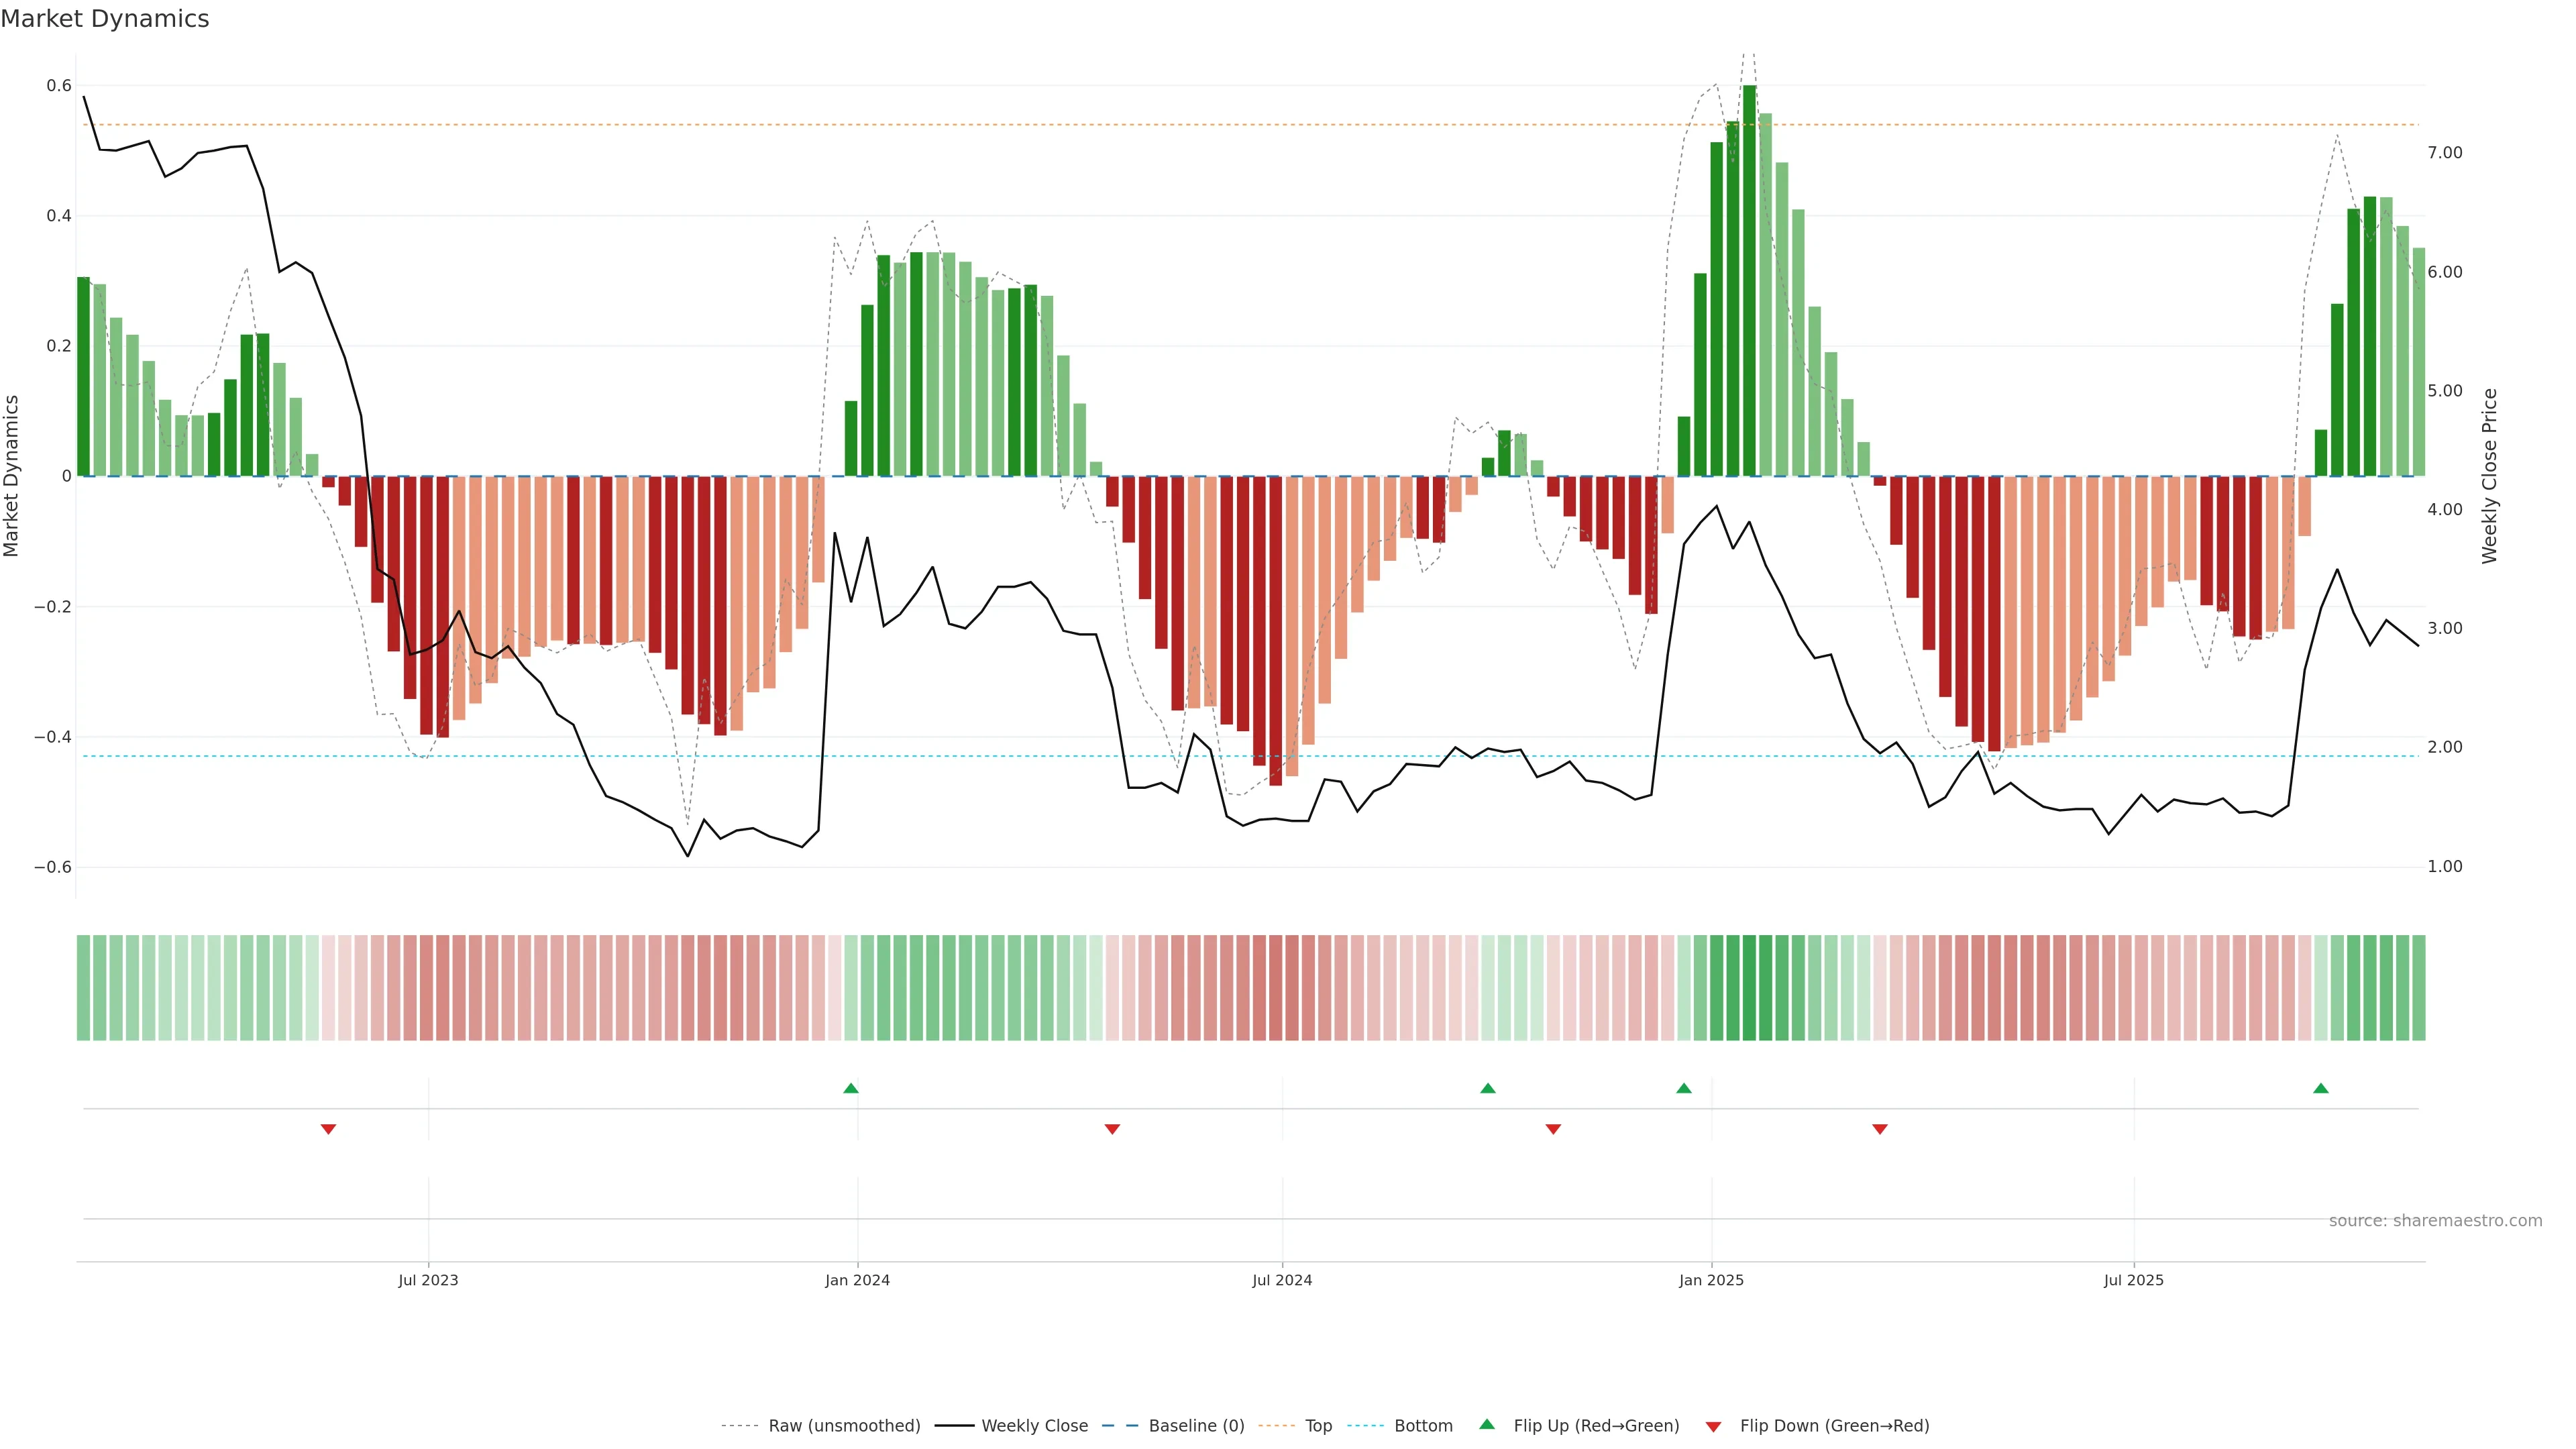Click the Flip Up triangle marker just before Jan 2025
The width and height of the screenshot is (2576, 1449).
click(1684, 1088)
